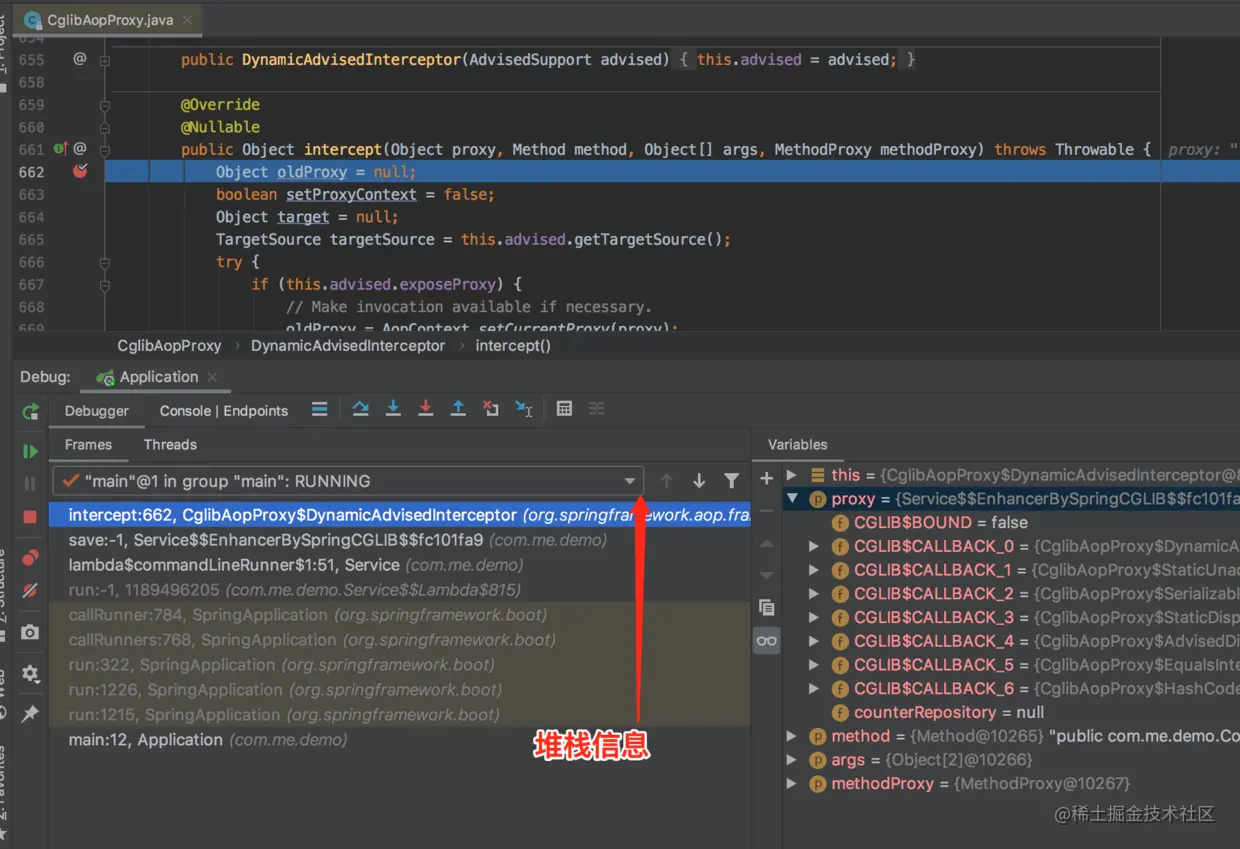This screenshot has width=1240, height=849.
Task: Select the Step Out icon
Action: [455, 408]
